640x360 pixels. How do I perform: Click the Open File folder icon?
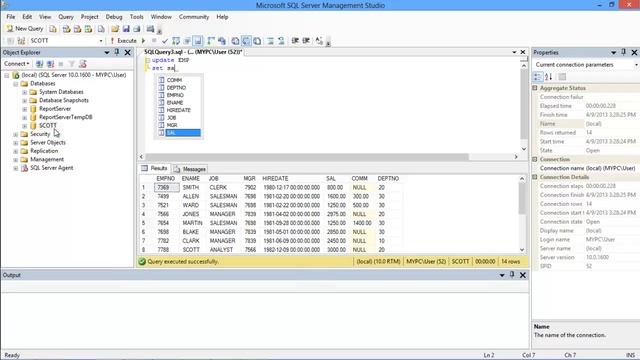point(115,29)
